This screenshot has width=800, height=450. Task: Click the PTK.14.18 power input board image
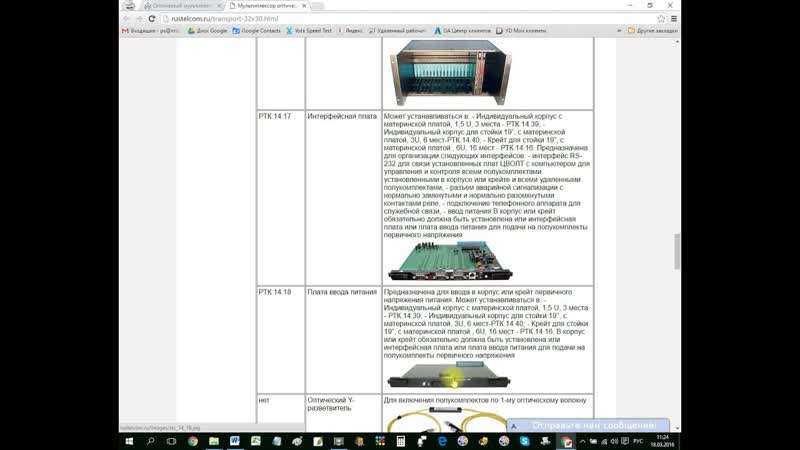coord(448,375)
